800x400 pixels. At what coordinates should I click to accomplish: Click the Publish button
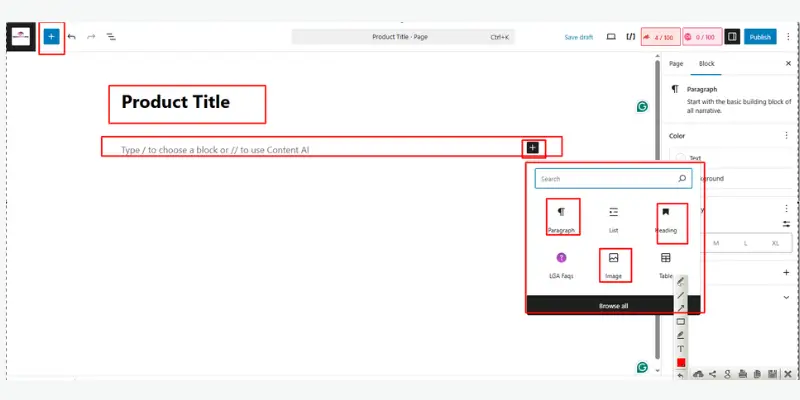(x=760, y=37)
